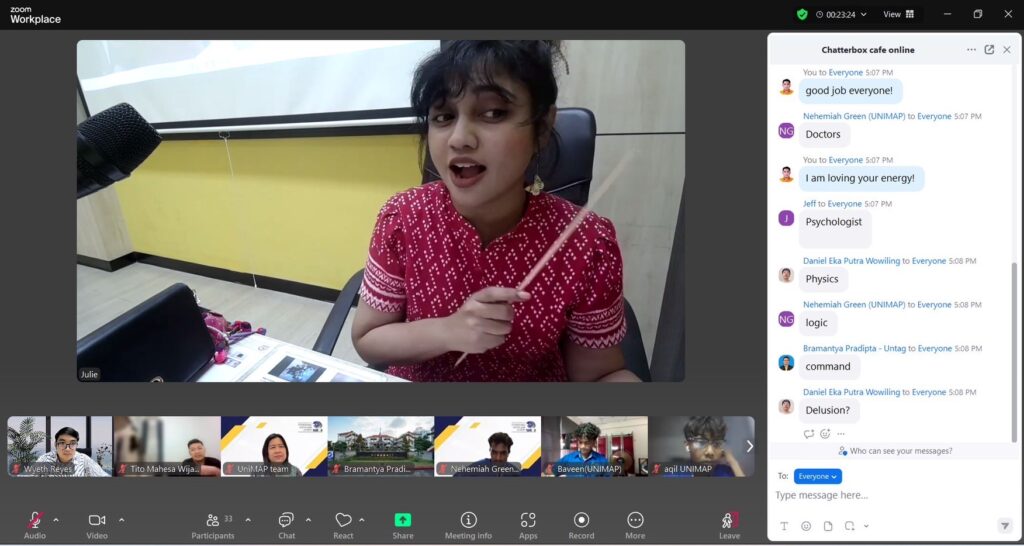Open chat panel more options ellipsis
The height and width of the screenshot is (546, 1024).
click(971, 50)
